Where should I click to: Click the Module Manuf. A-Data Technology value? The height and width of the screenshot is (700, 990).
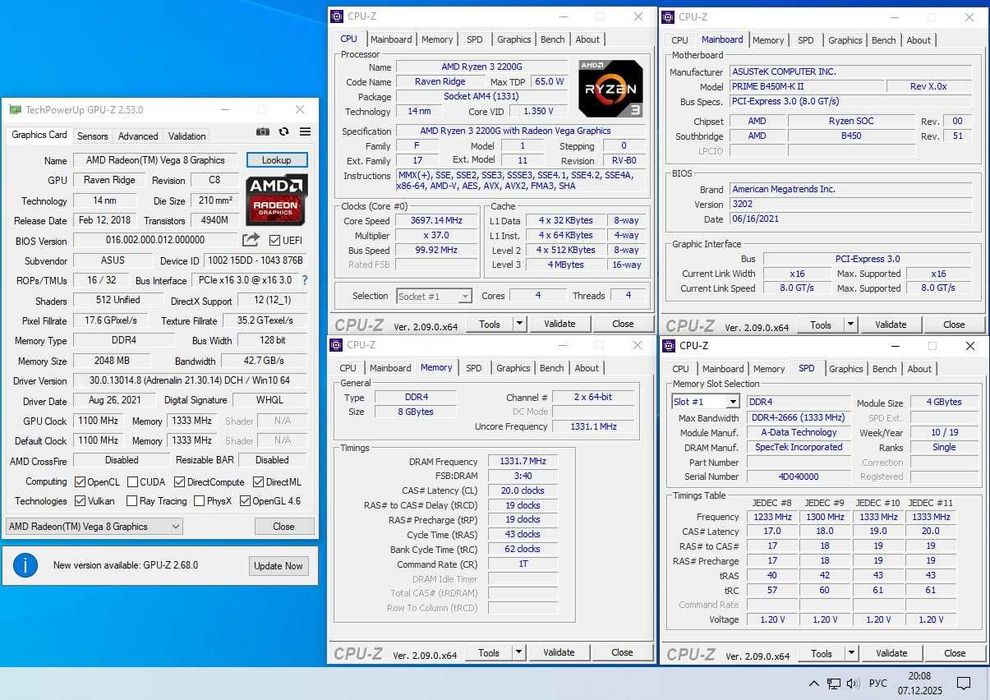(x=799, y=432)
